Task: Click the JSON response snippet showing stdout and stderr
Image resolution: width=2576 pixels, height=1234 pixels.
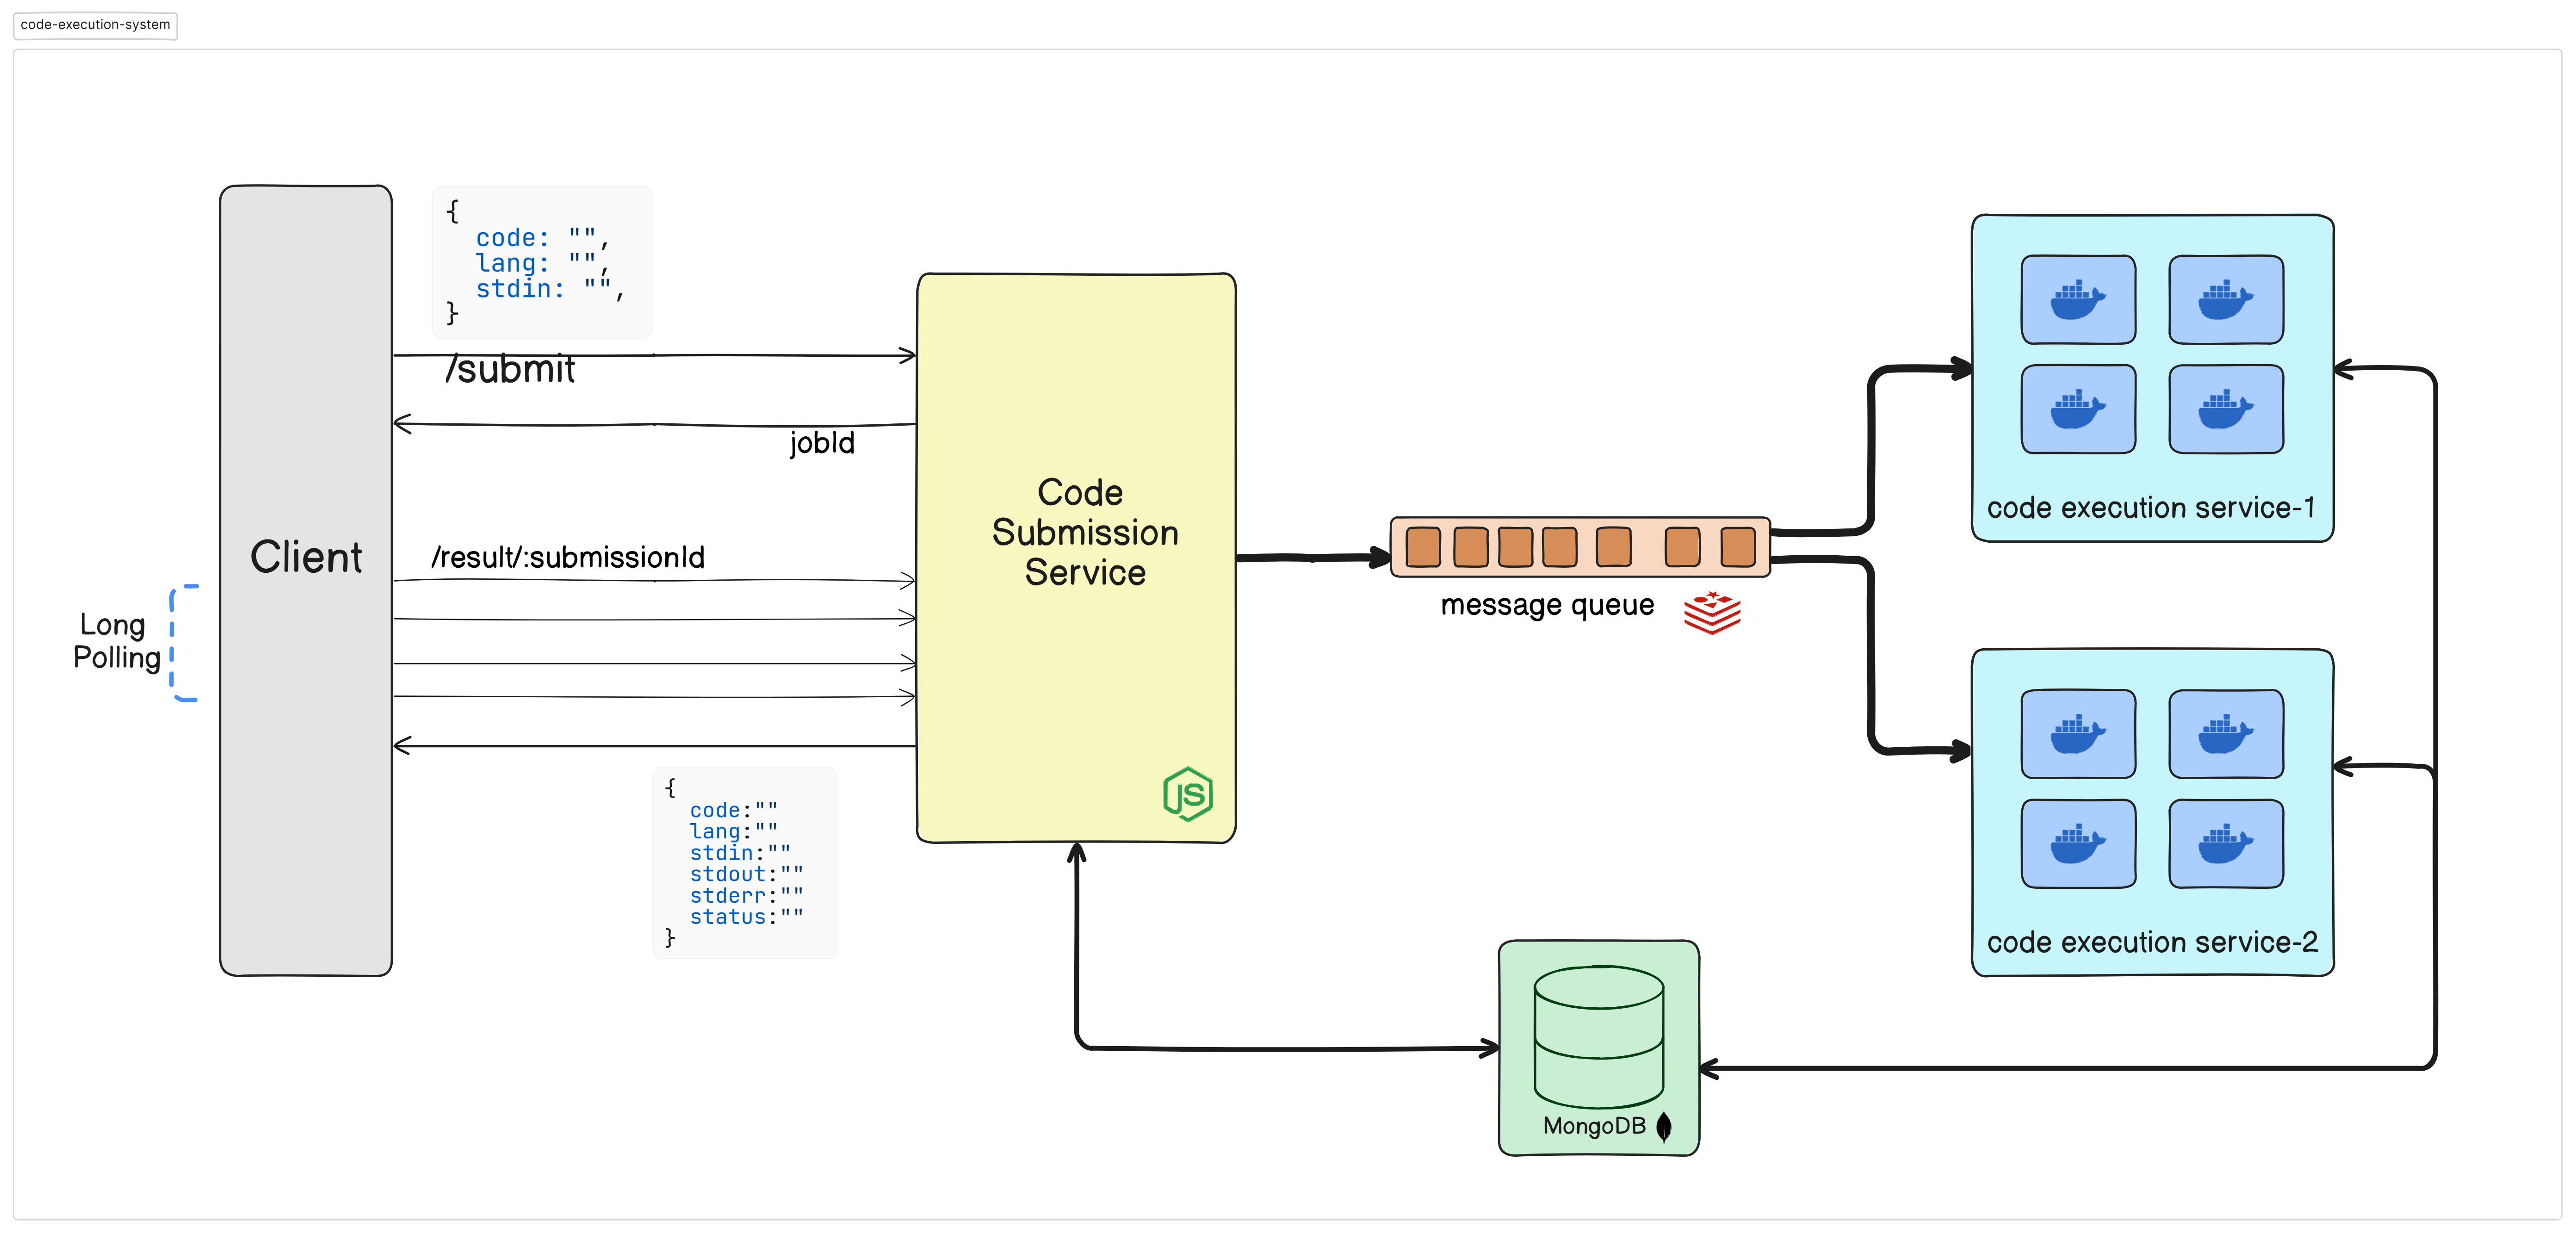Action: coord(744,862)
